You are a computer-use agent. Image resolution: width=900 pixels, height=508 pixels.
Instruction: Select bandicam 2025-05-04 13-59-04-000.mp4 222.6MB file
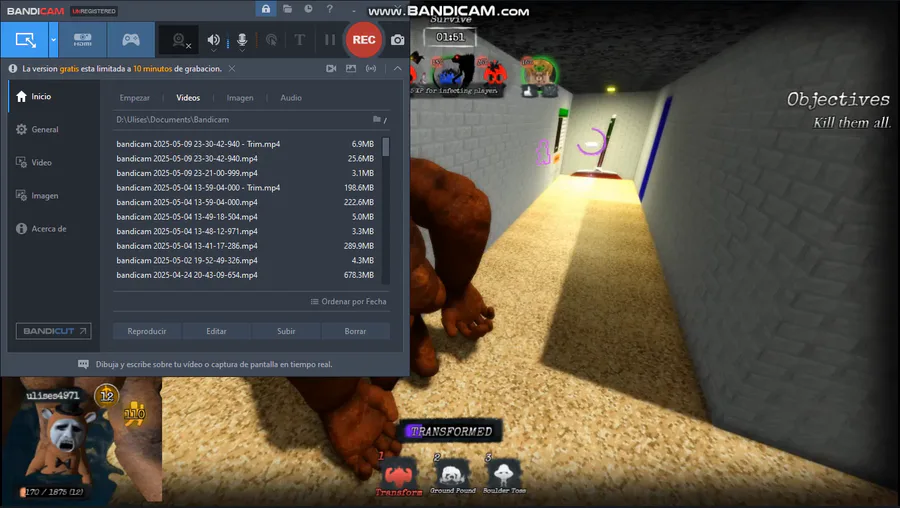point(246,202)
